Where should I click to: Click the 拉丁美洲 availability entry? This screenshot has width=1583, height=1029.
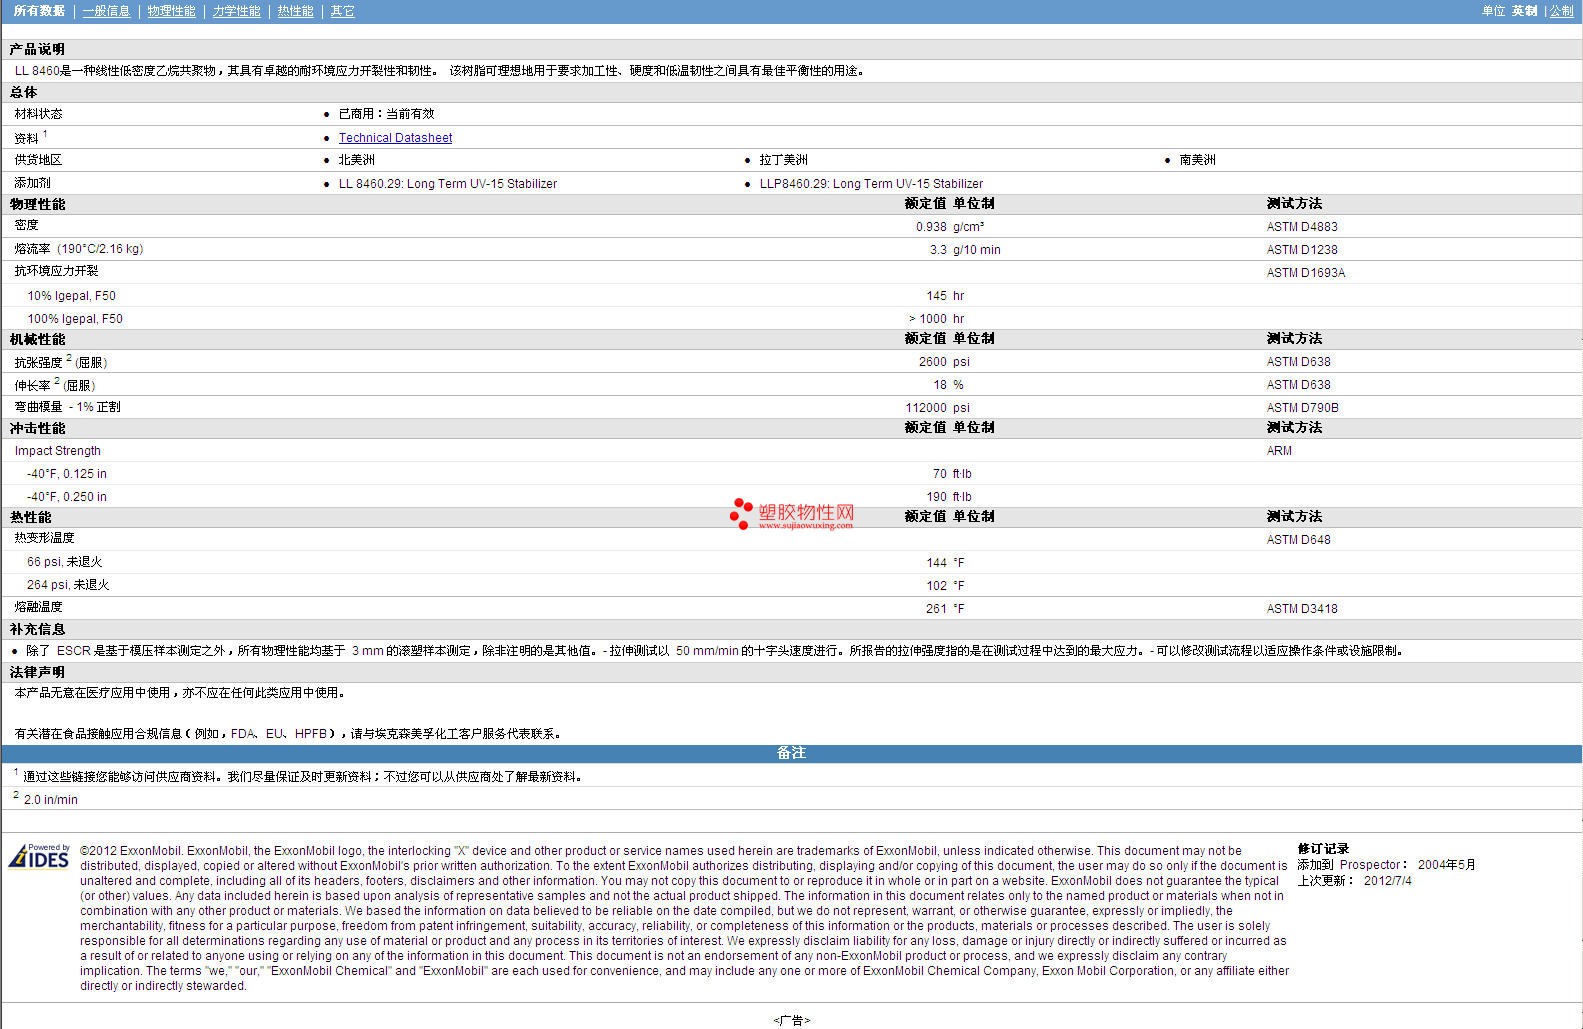coord(783,160)
